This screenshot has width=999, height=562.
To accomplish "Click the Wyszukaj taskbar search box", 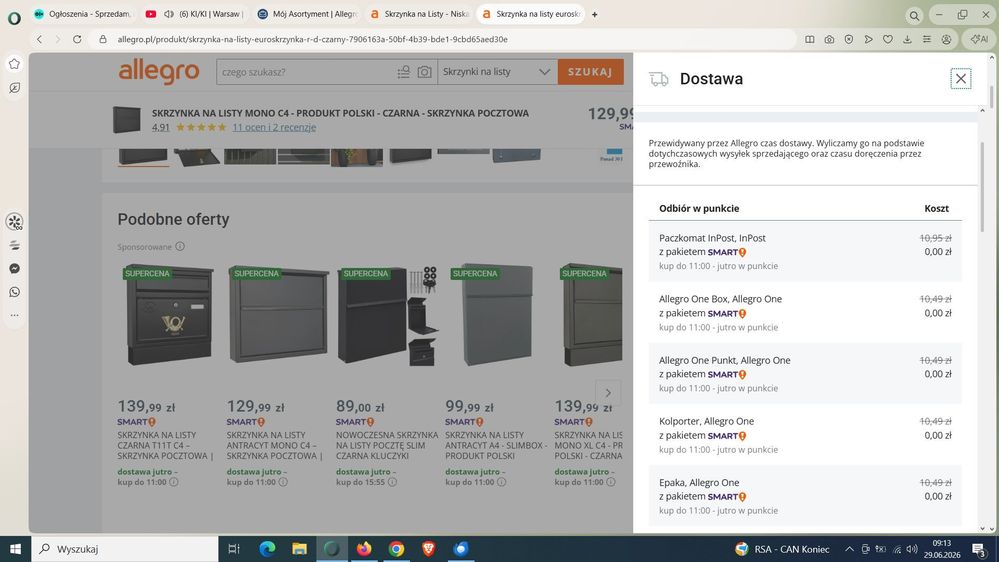I will [125, 549].
